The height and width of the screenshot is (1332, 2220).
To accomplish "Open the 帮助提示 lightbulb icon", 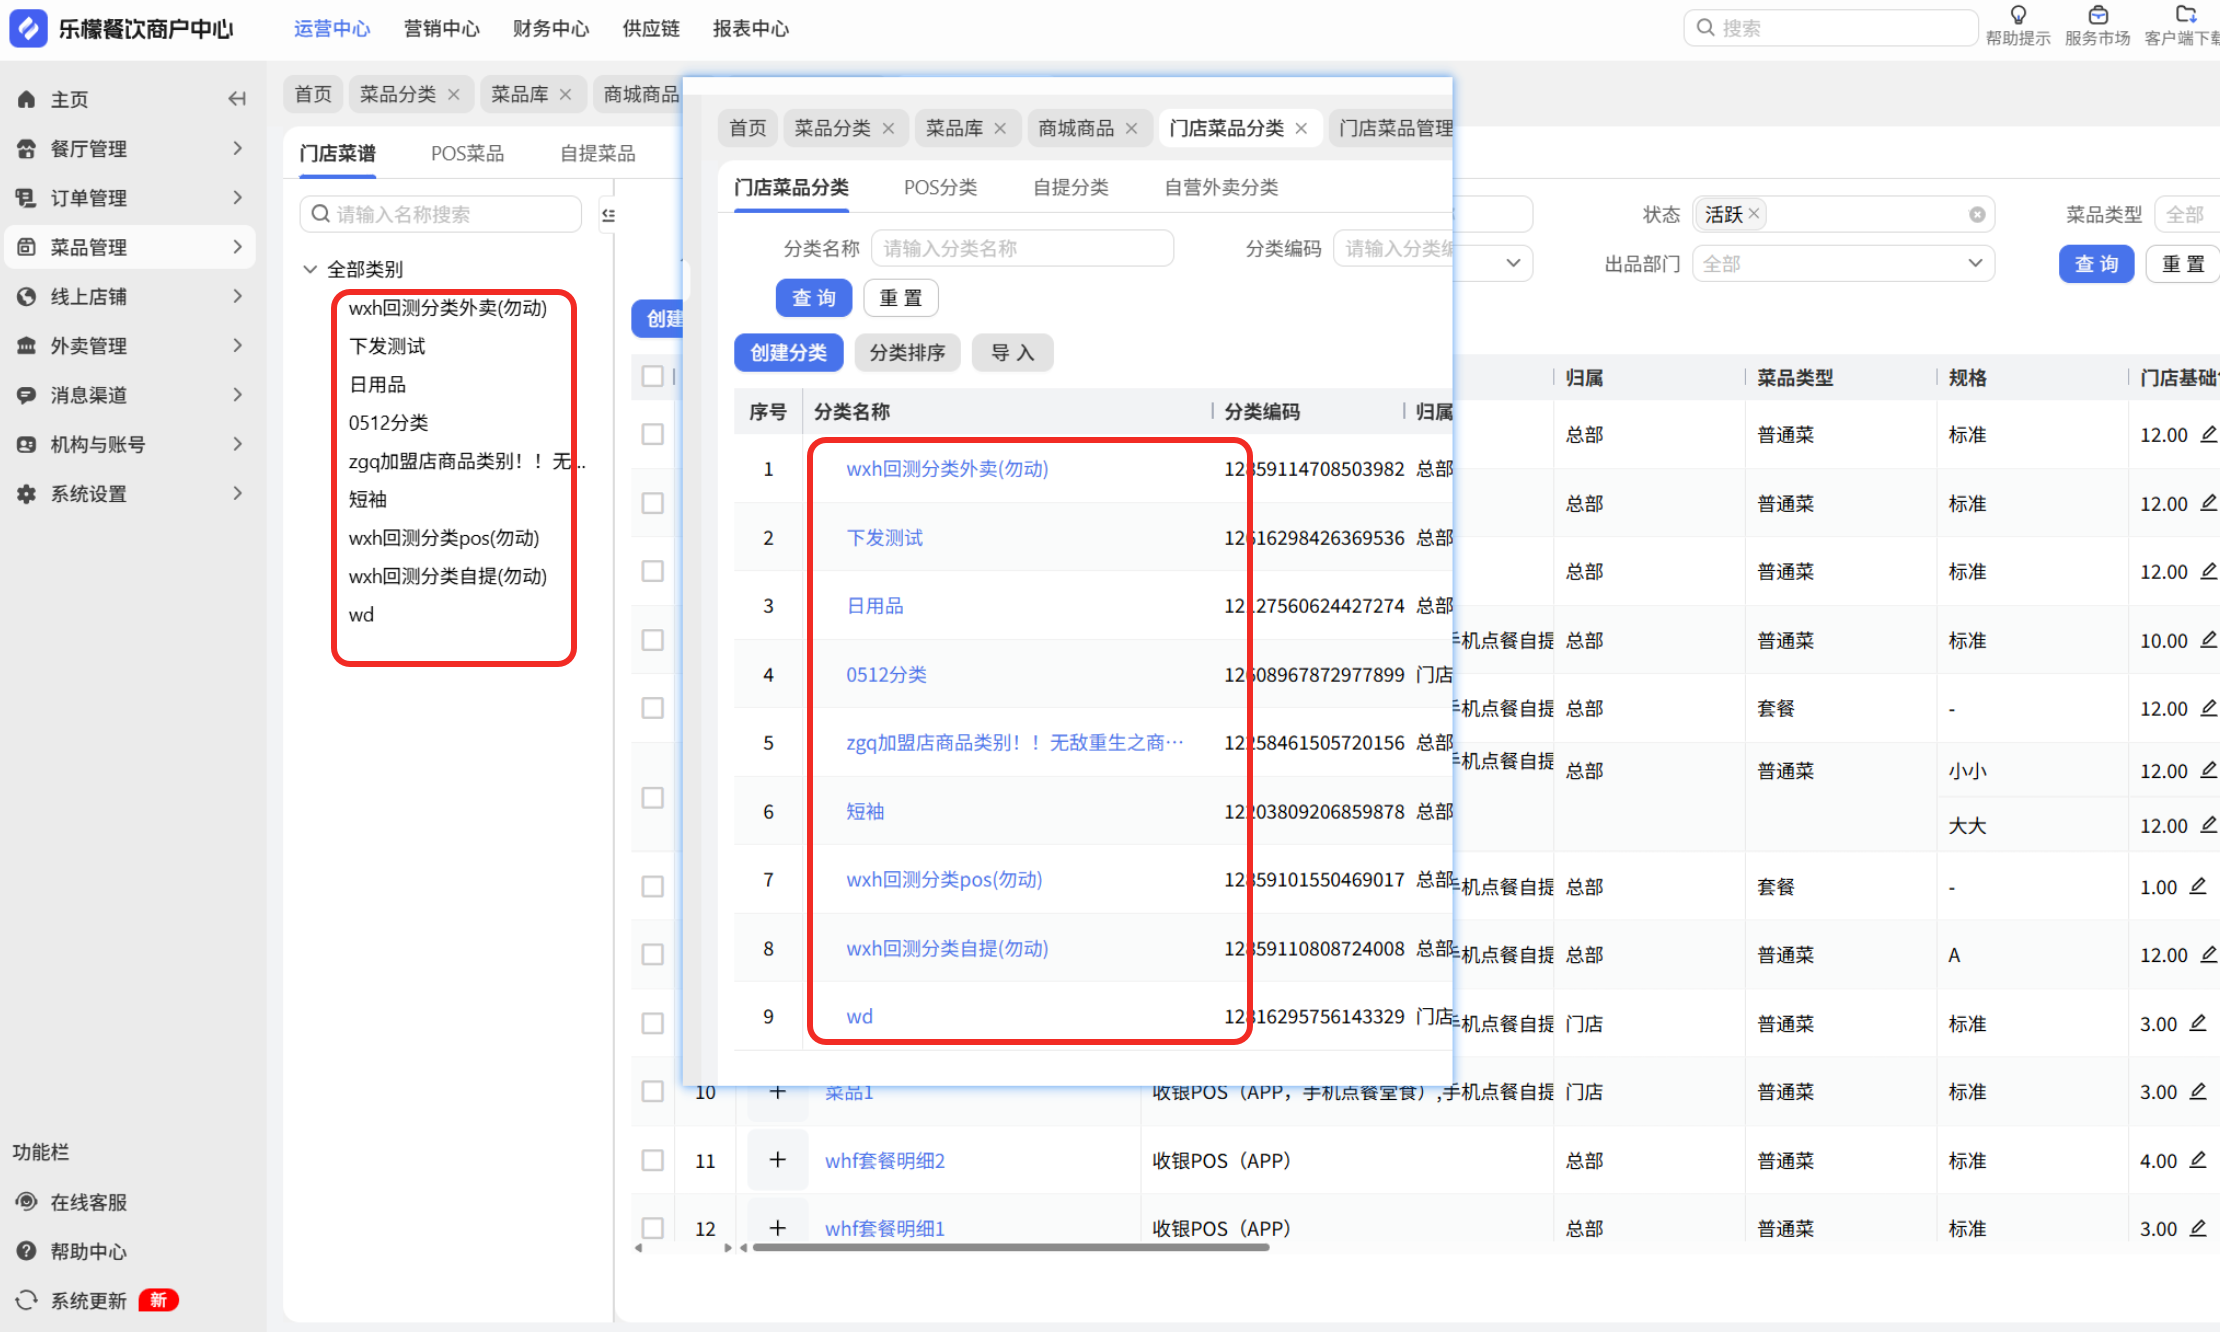I will coord(2018,15).
